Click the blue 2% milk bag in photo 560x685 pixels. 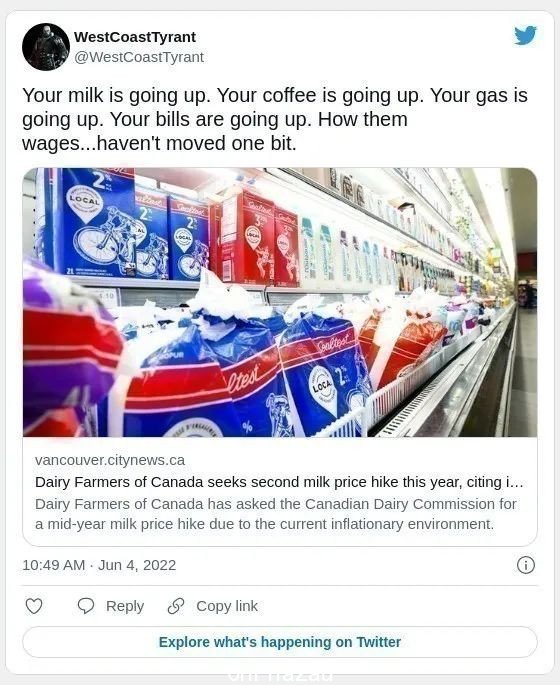[x=325, y=376]
